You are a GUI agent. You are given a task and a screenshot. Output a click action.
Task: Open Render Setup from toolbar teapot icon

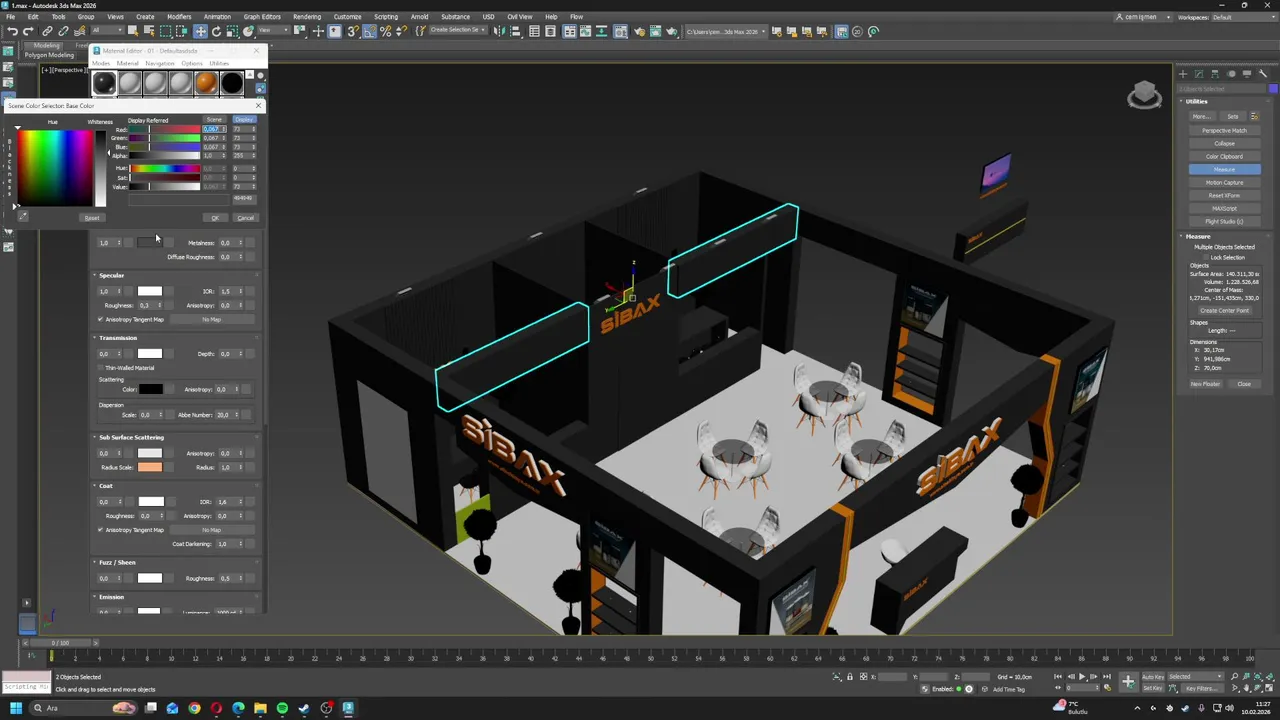point(641,31)
